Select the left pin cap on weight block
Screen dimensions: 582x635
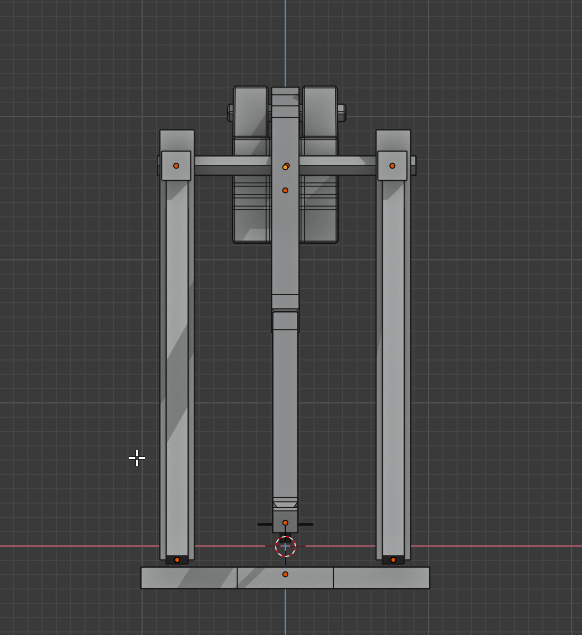pos(230,113)
